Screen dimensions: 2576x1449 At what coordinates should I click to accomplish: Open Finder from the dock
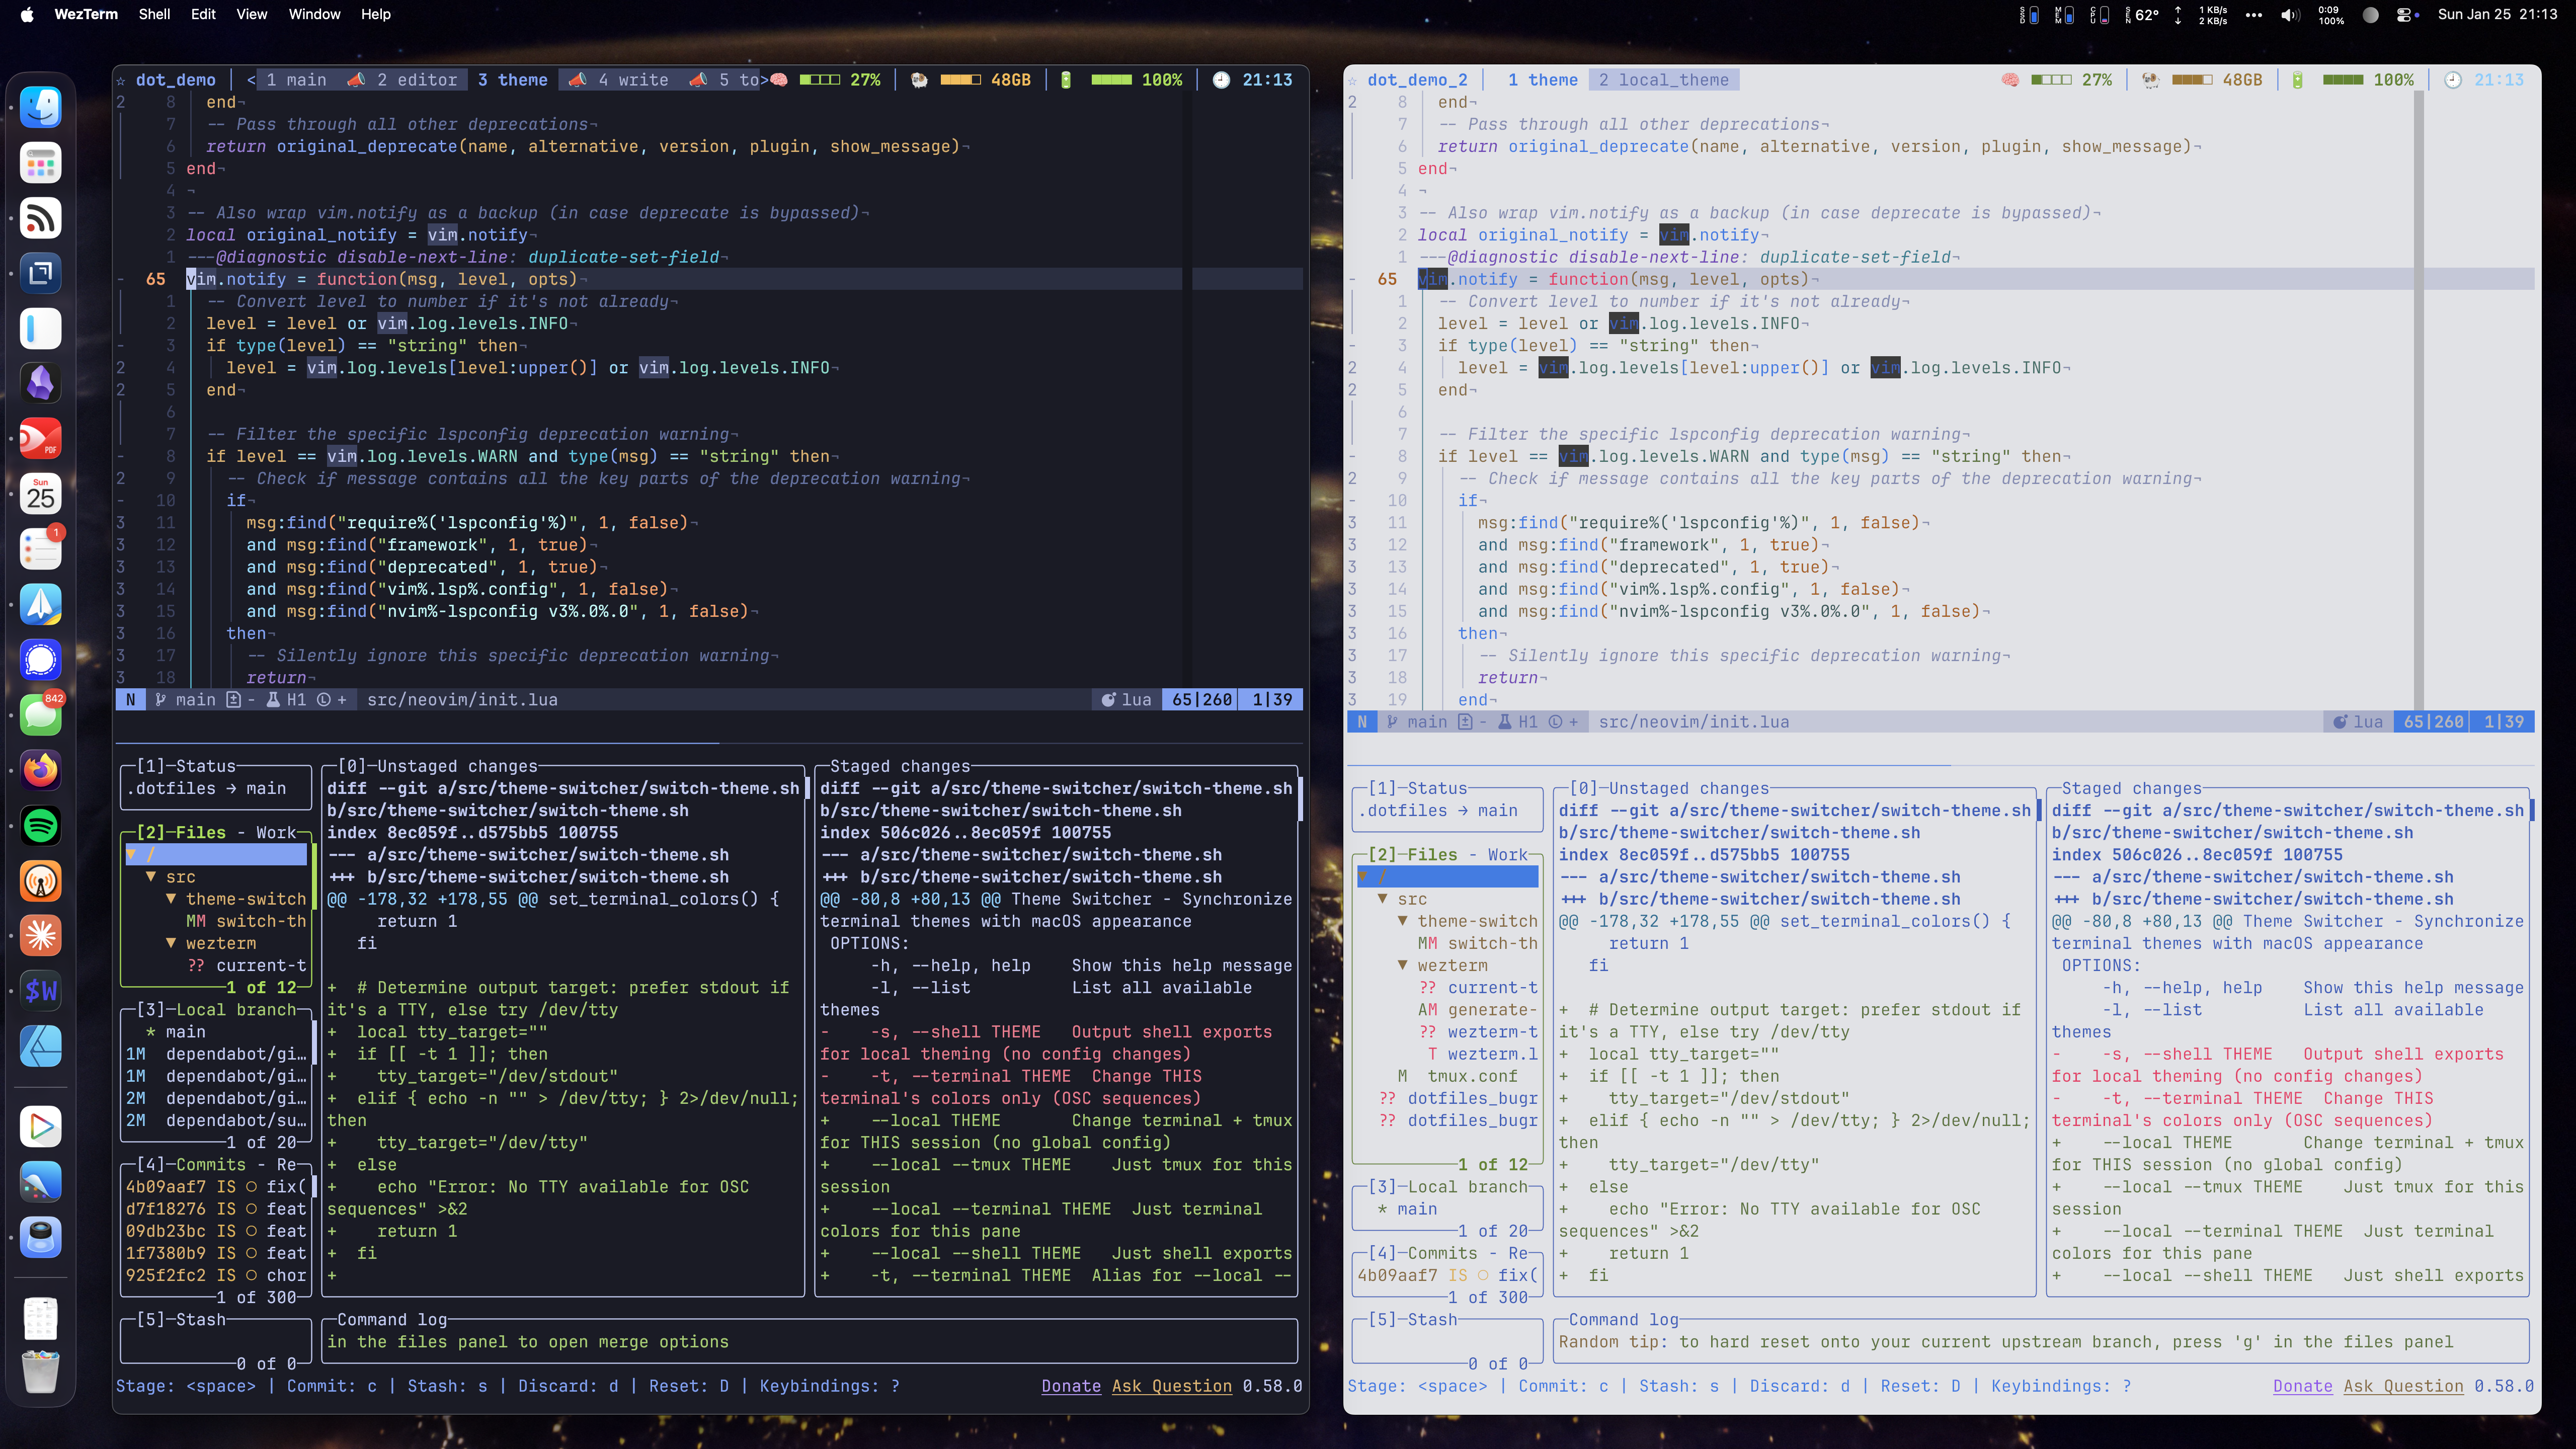tap(41, 107)
